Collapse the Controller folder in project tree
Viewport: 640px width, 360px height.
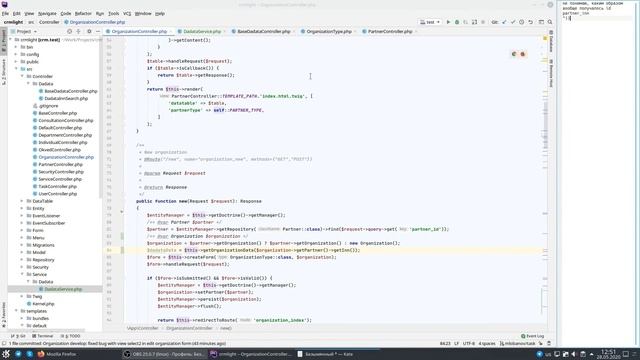pyautogui.click(x=22, y=76)
